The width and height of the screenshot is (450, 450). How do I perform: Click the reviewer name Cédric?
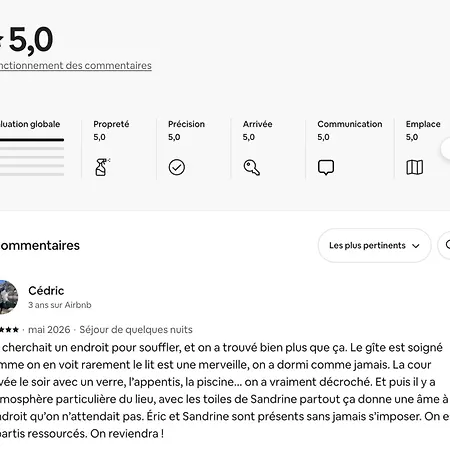[x=46, y=291]
